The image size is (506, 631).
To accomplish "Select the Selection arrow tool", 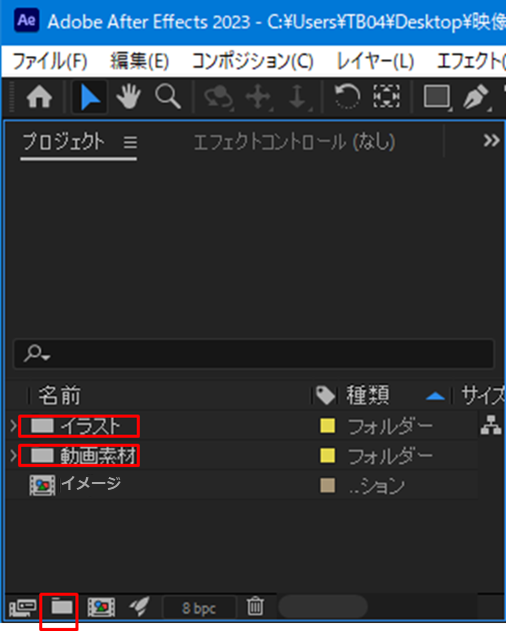I will coord(89,97).
